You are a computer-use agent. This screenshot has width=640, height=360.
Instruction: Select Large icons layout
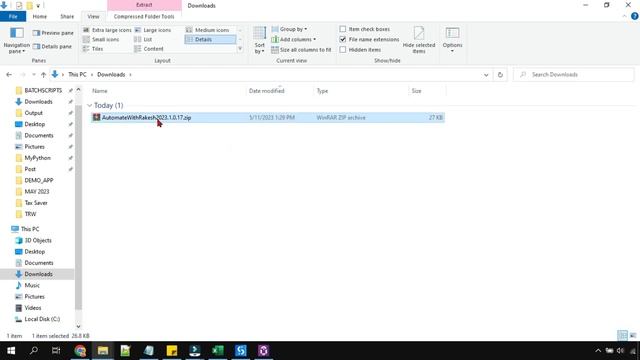(x=153, y=30)
